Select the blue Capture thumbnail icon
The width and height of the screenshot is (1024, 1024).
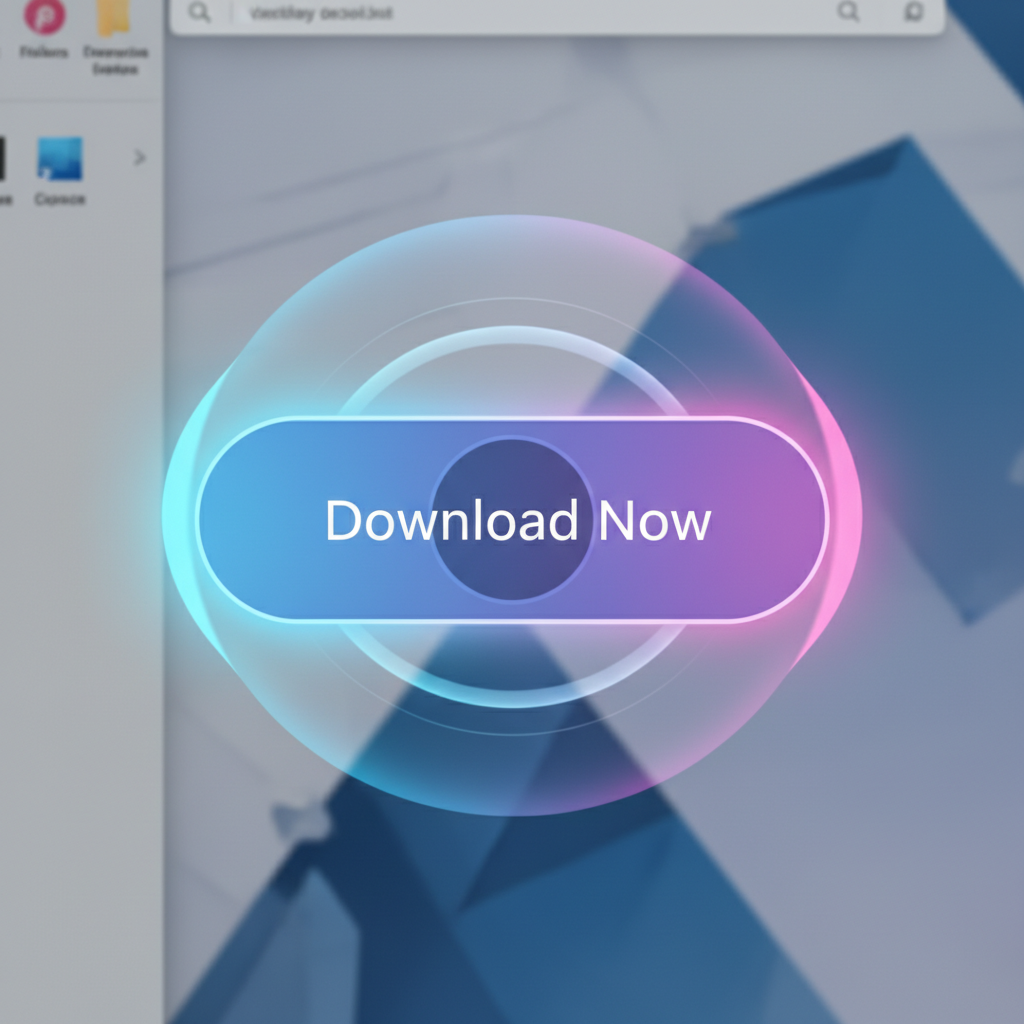pyautogui.click(x=60, y=158)
